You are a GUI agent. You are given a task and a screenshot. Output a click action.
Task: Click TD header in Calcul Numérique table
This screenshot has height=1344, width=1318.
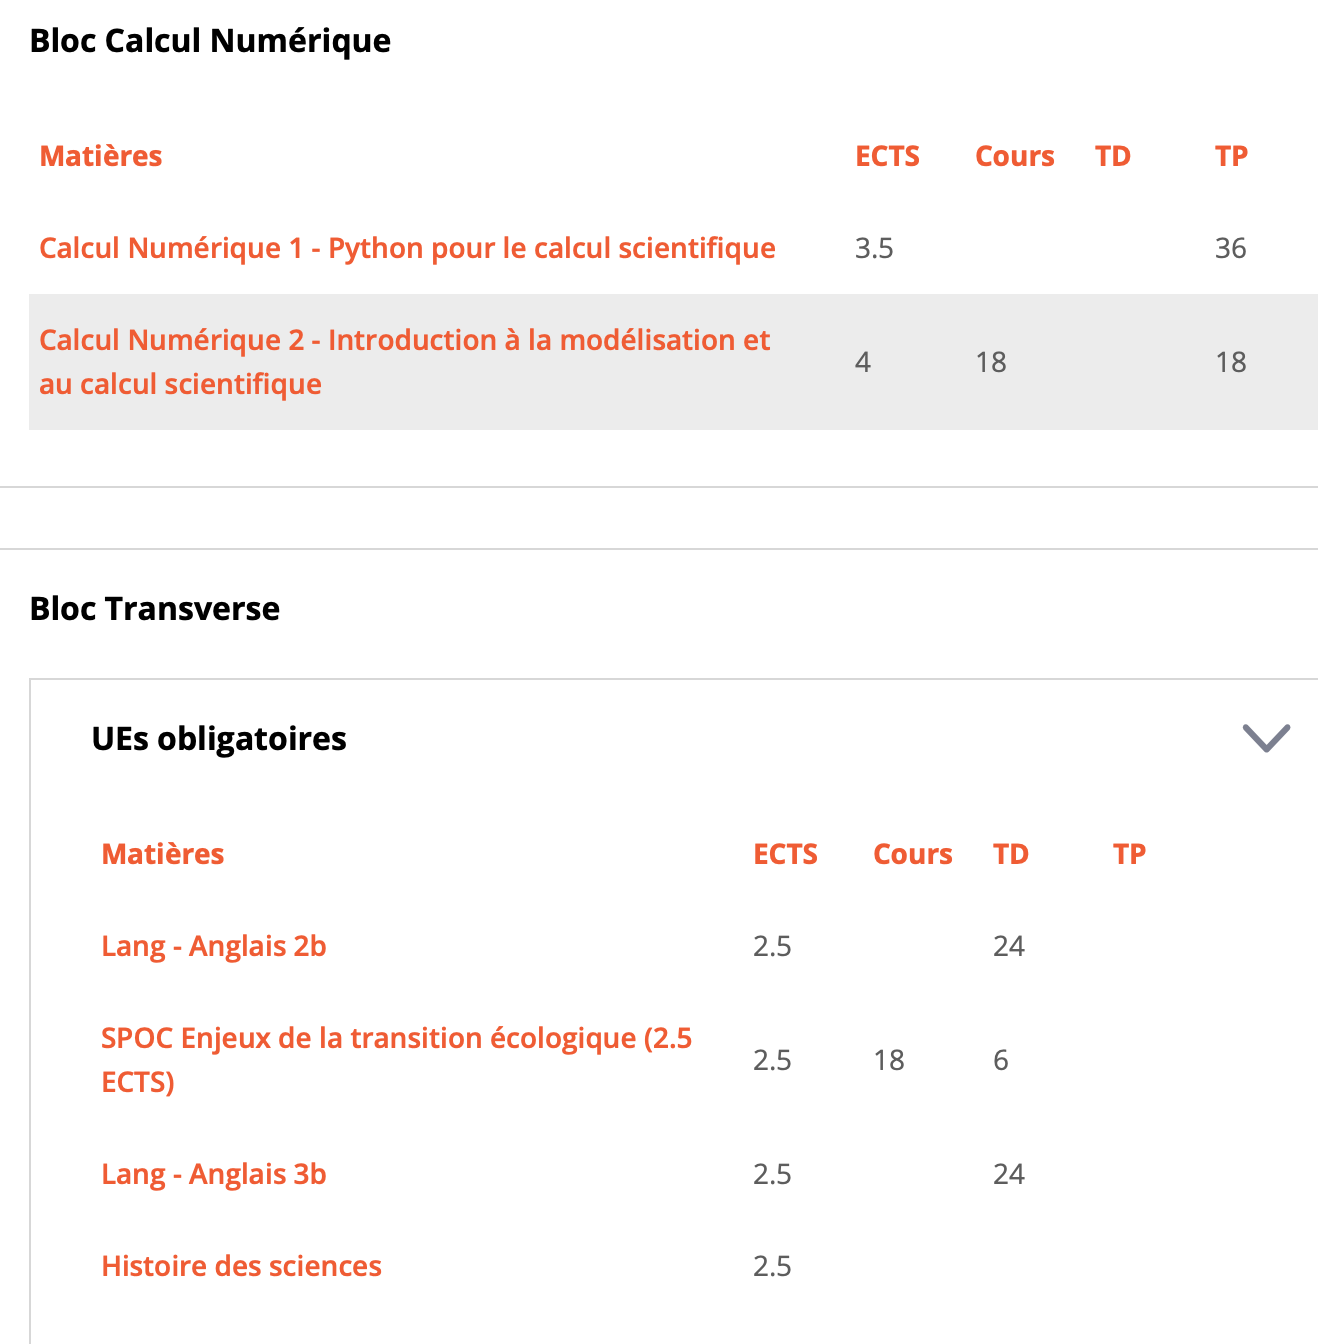[1112, 156]
